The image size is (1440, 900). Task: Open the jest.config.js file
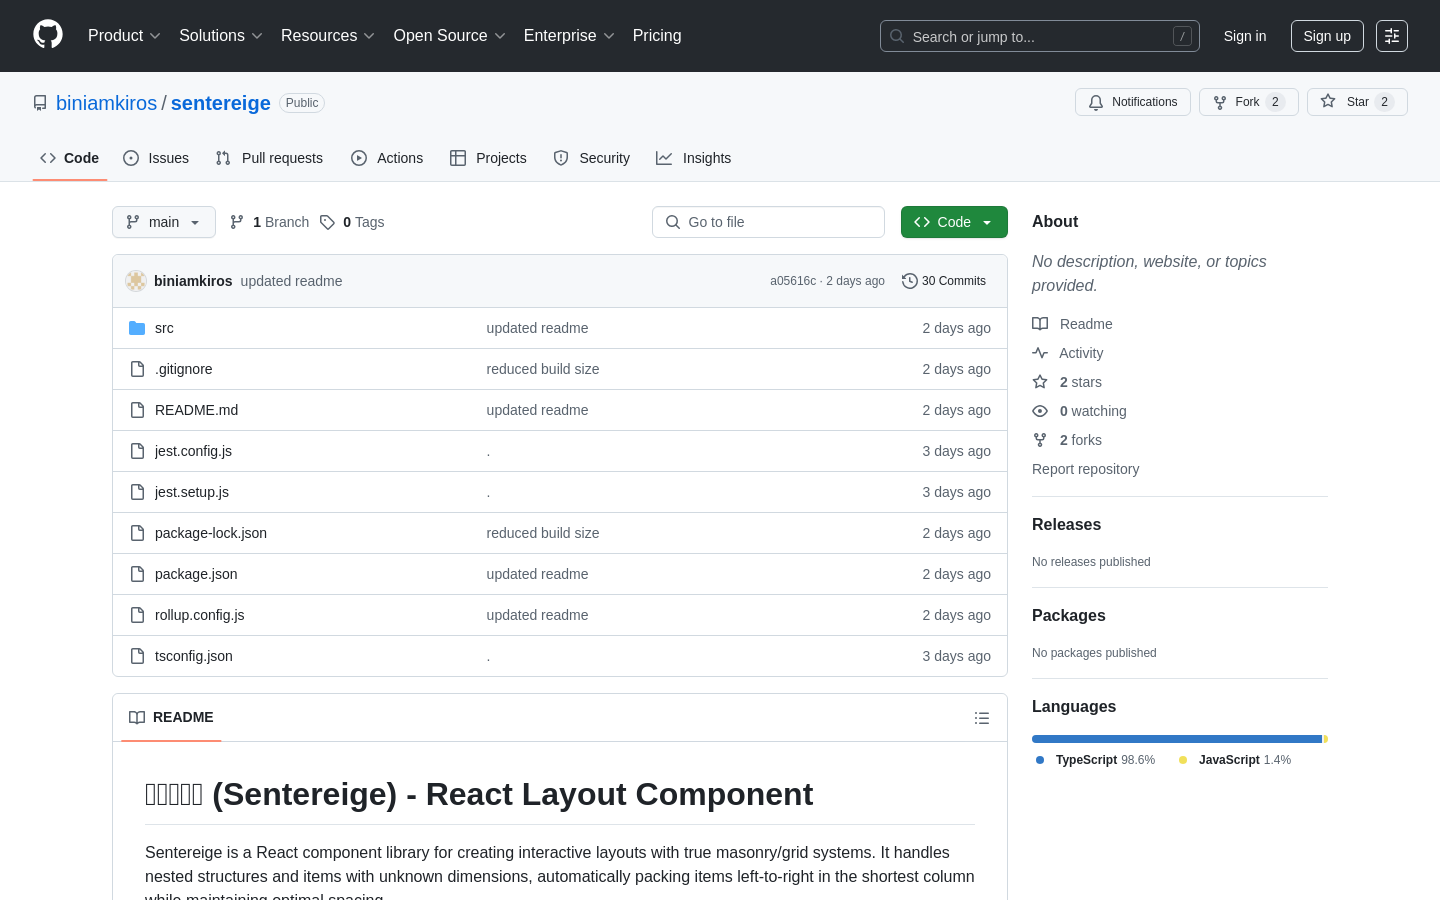193,451
